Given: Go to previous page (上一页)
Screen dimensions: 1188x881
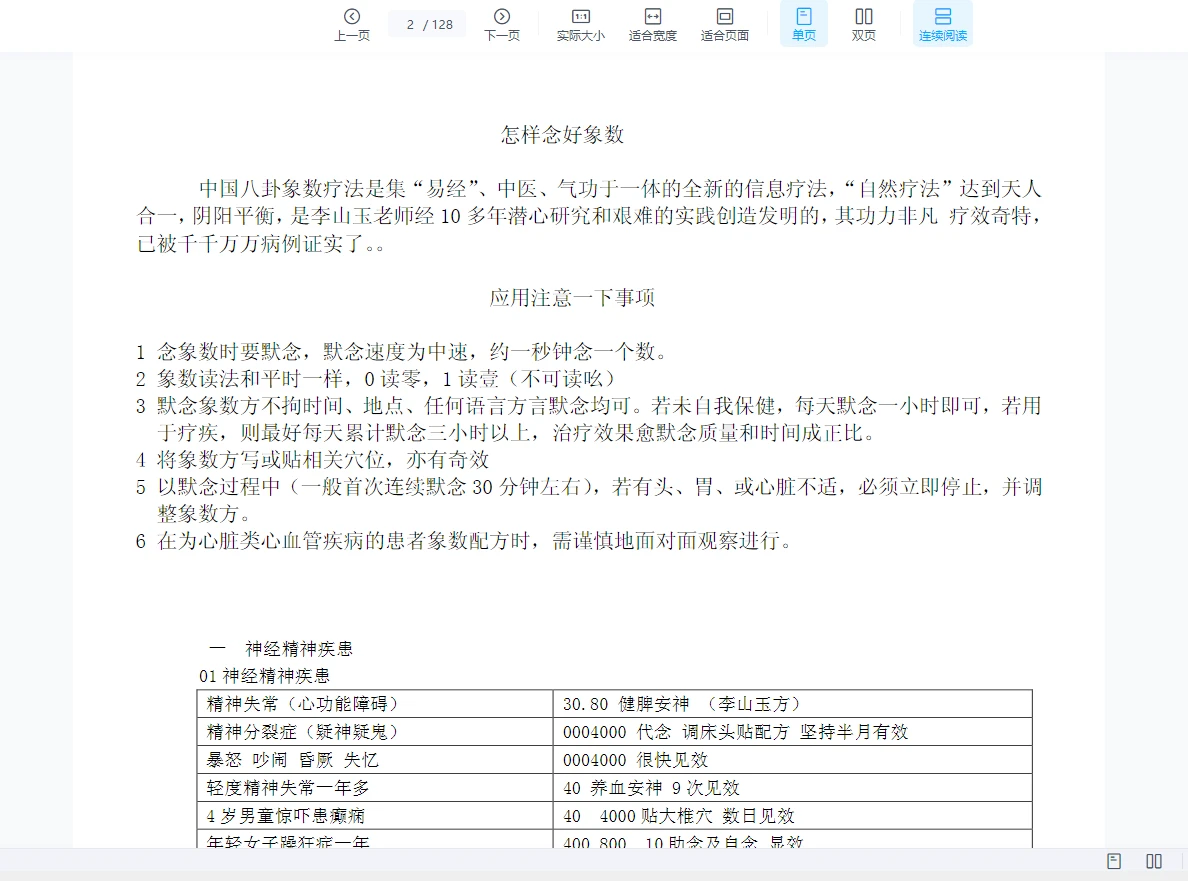Looking at the screenshot, I should click(352, 24).
